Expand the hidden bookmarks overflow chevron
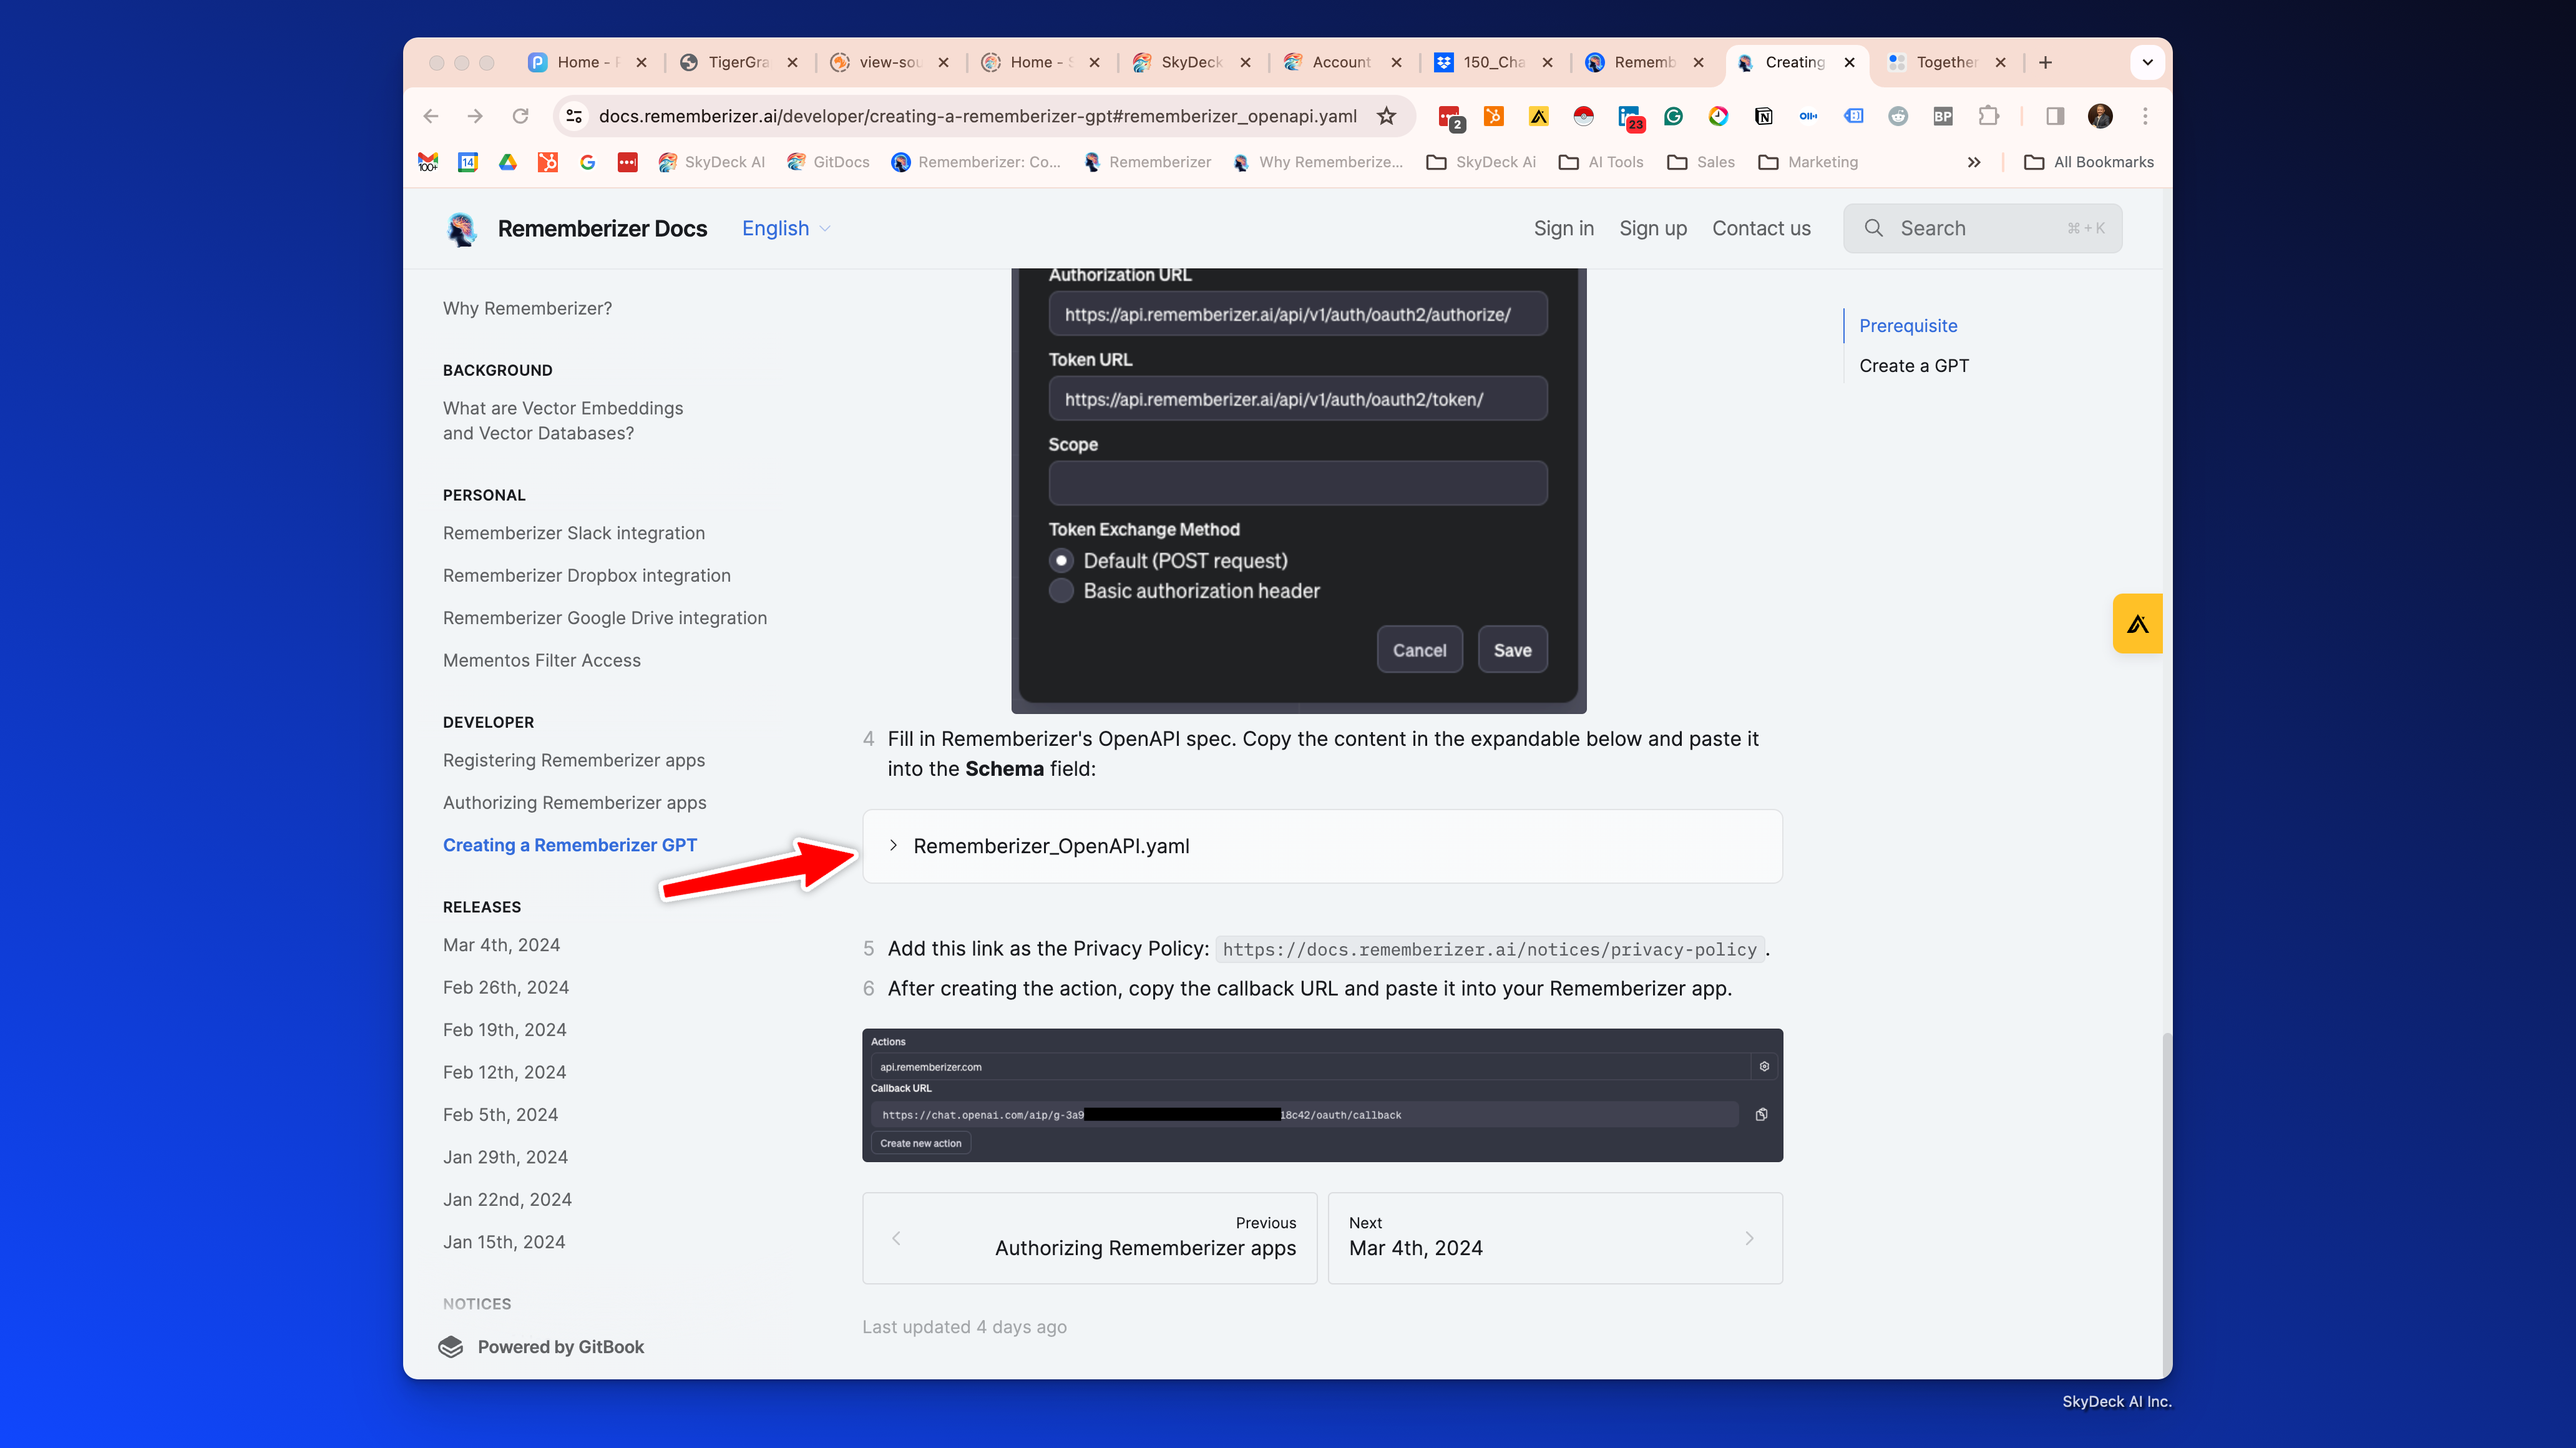 pyautogui.click(x=1973, y=162)
